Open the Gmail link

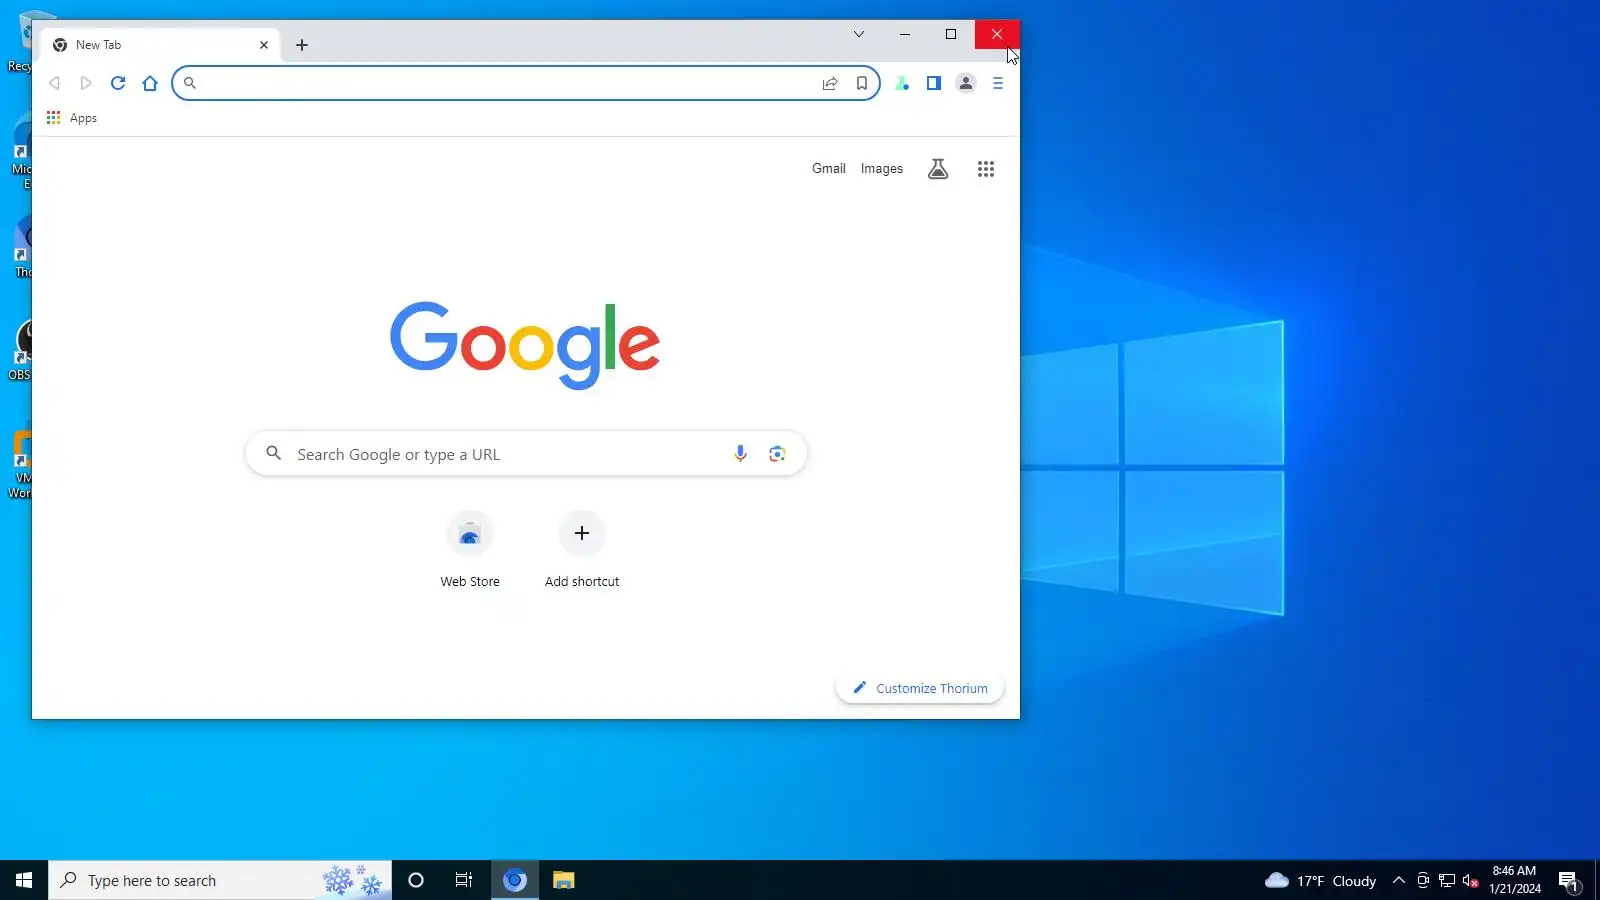(x=829, y=168)
